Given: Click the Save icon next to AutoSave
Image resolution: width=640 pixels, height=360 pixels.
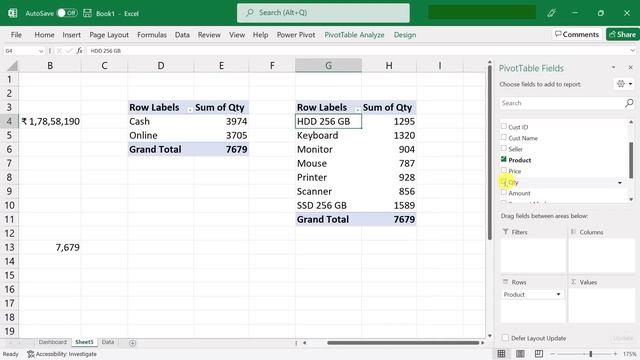Looking at the screenshot, I should click(87, 13).
